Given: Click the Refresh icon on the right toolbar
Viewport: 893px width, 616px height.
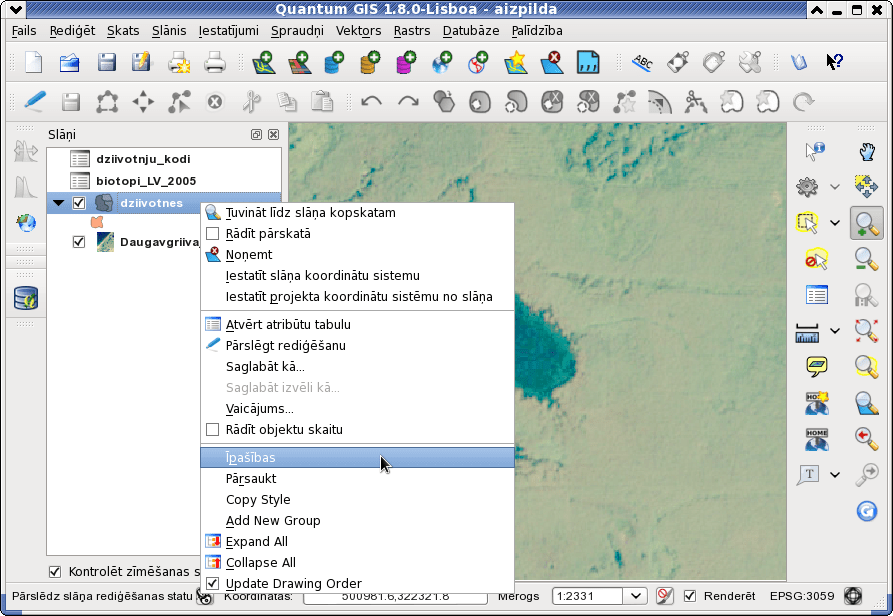Looking at the screenshot, I should pos(866,511).
